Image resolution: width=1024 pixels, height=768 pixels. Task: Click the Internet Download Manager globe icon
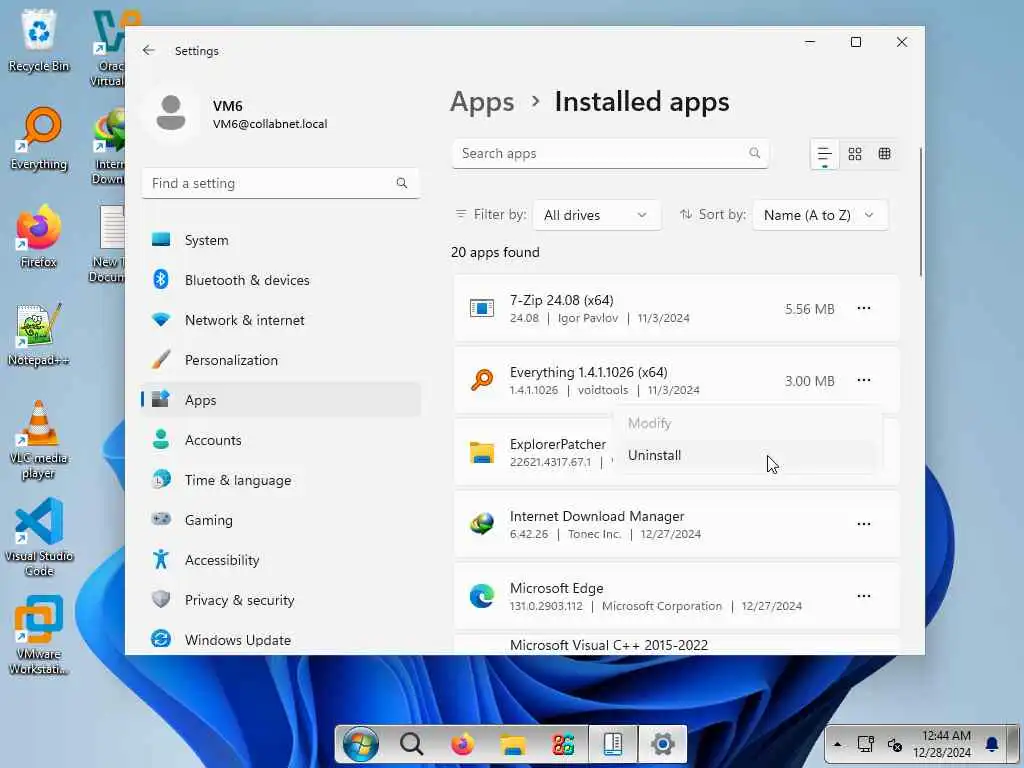(x=482, y=524)
